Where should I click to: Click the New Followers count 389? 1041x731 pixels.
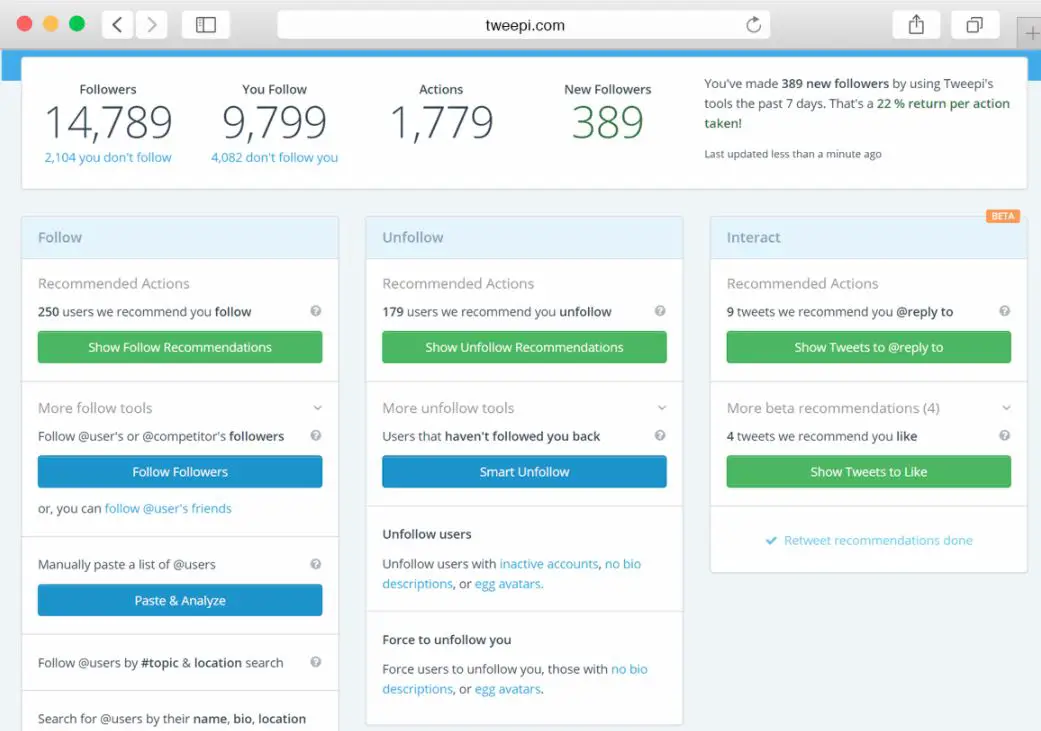pyautogui.click(x=607, y=123)
